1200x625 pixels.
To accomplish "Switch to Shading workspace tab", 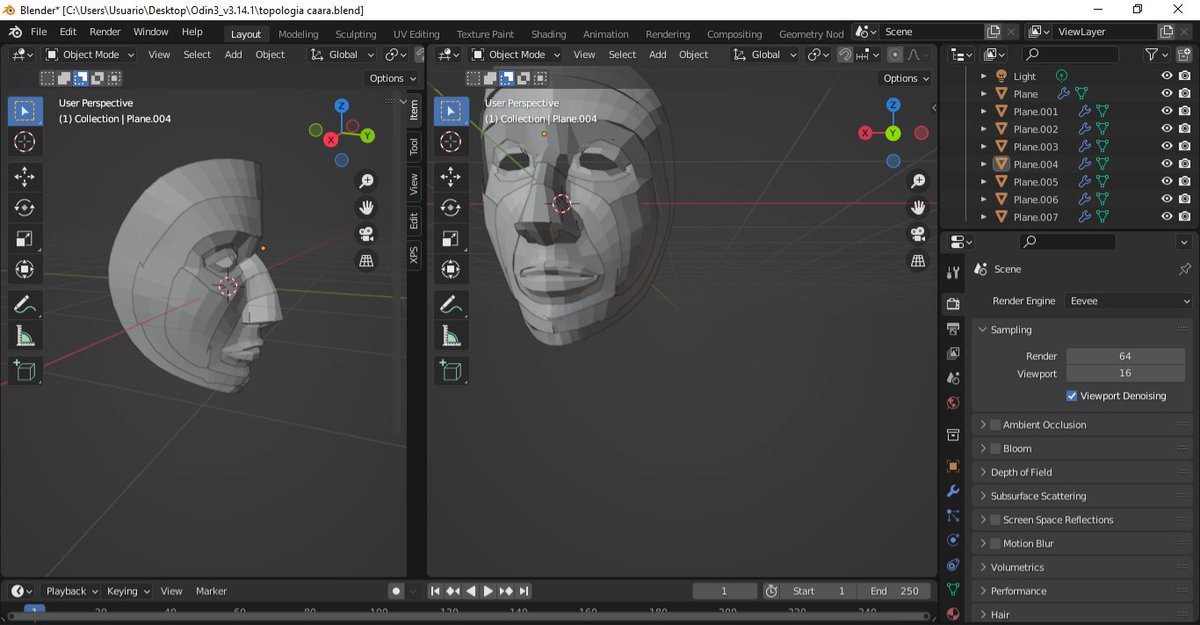I will pyautogui.click(x=548, y=34).
